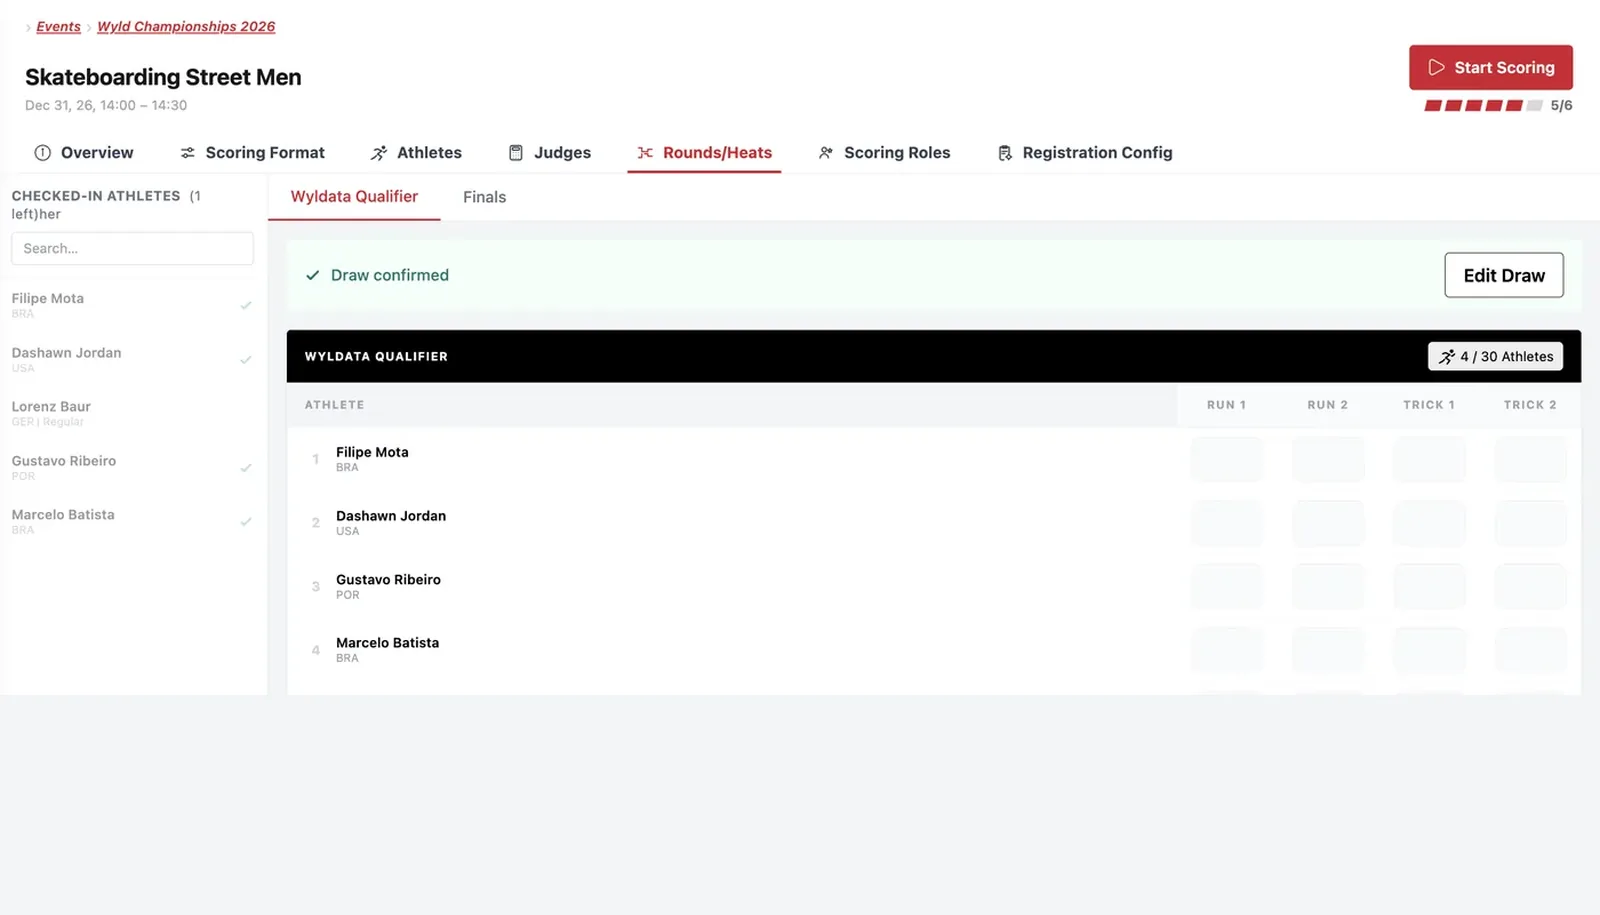
Task: Click the checked-in athletes Search field
Action: (x=132, y=249)
